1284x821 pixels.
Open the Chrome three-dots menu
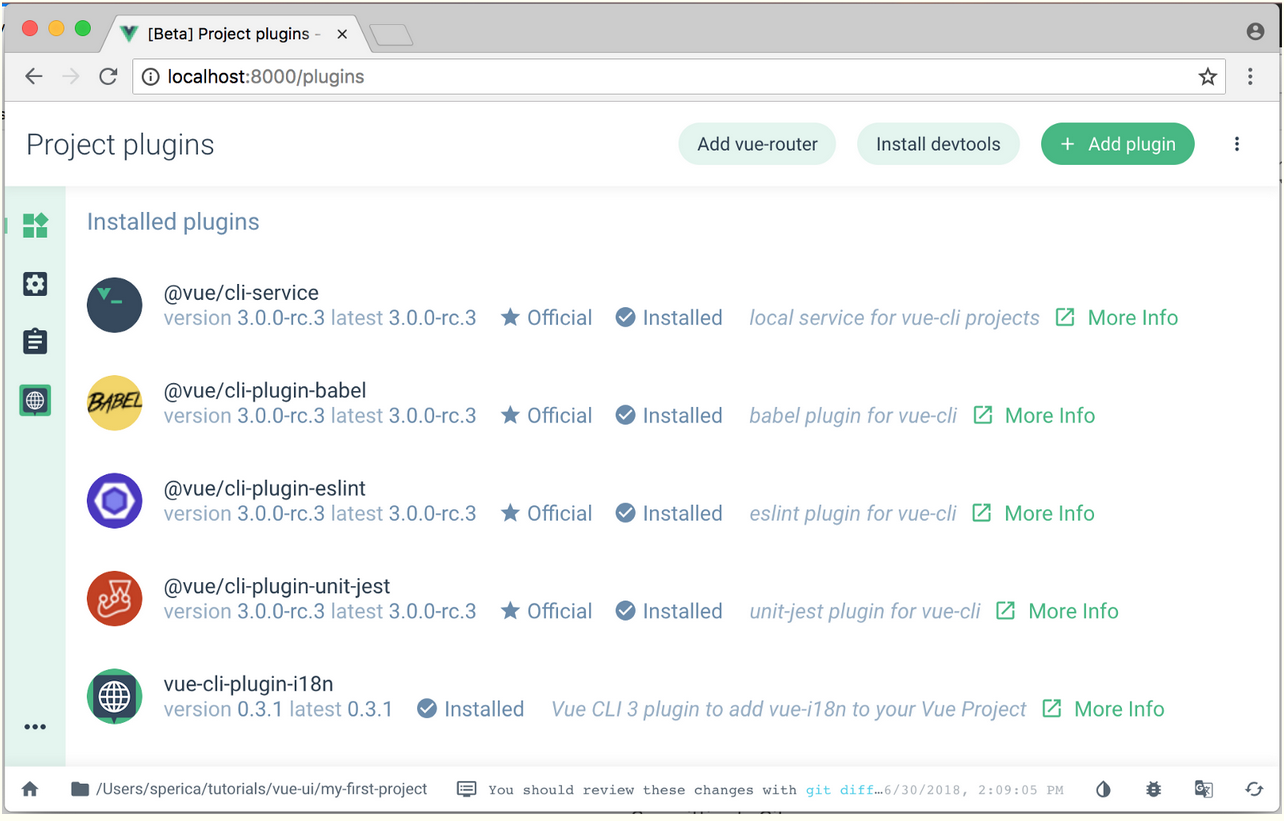click(1250, 77)
